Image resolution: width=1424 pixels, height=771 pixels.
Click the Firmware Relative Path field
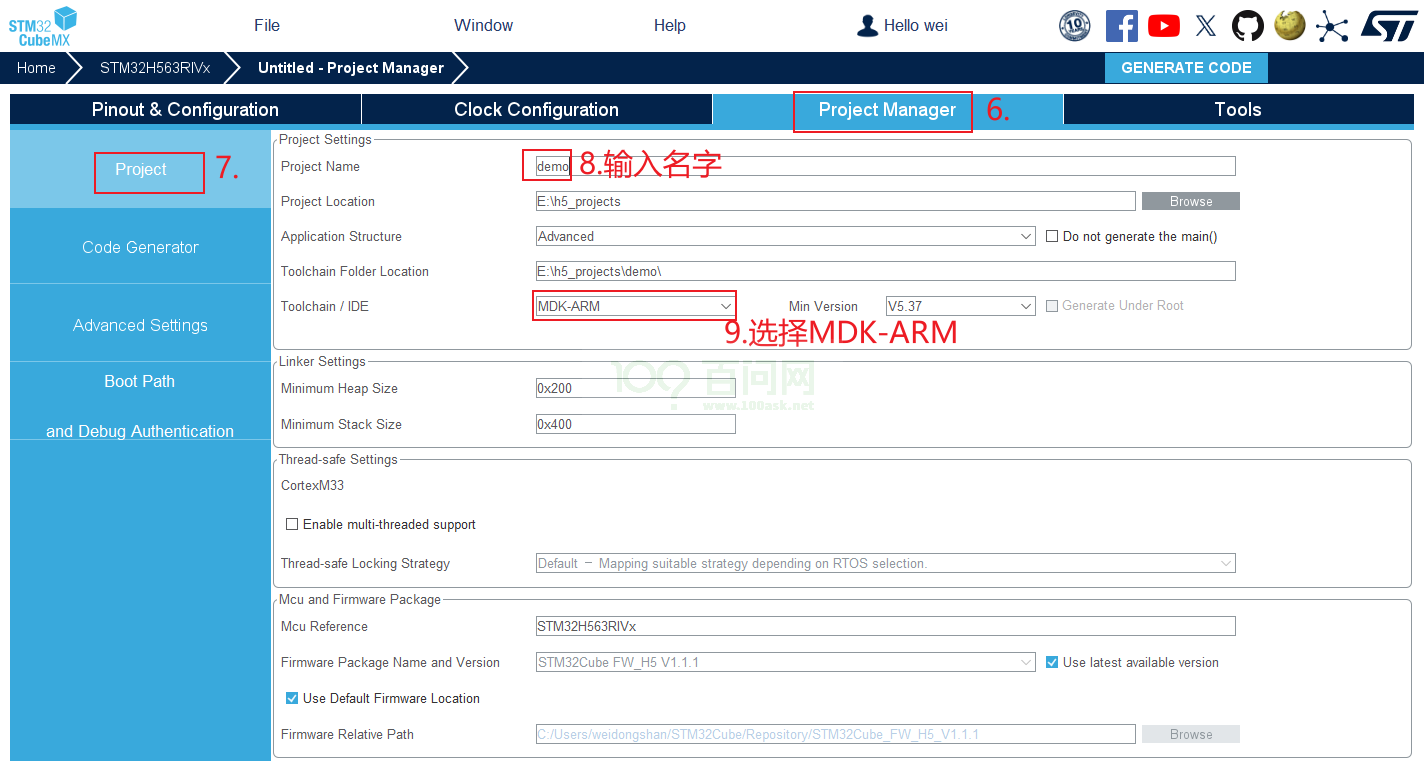tap(836, 734)
